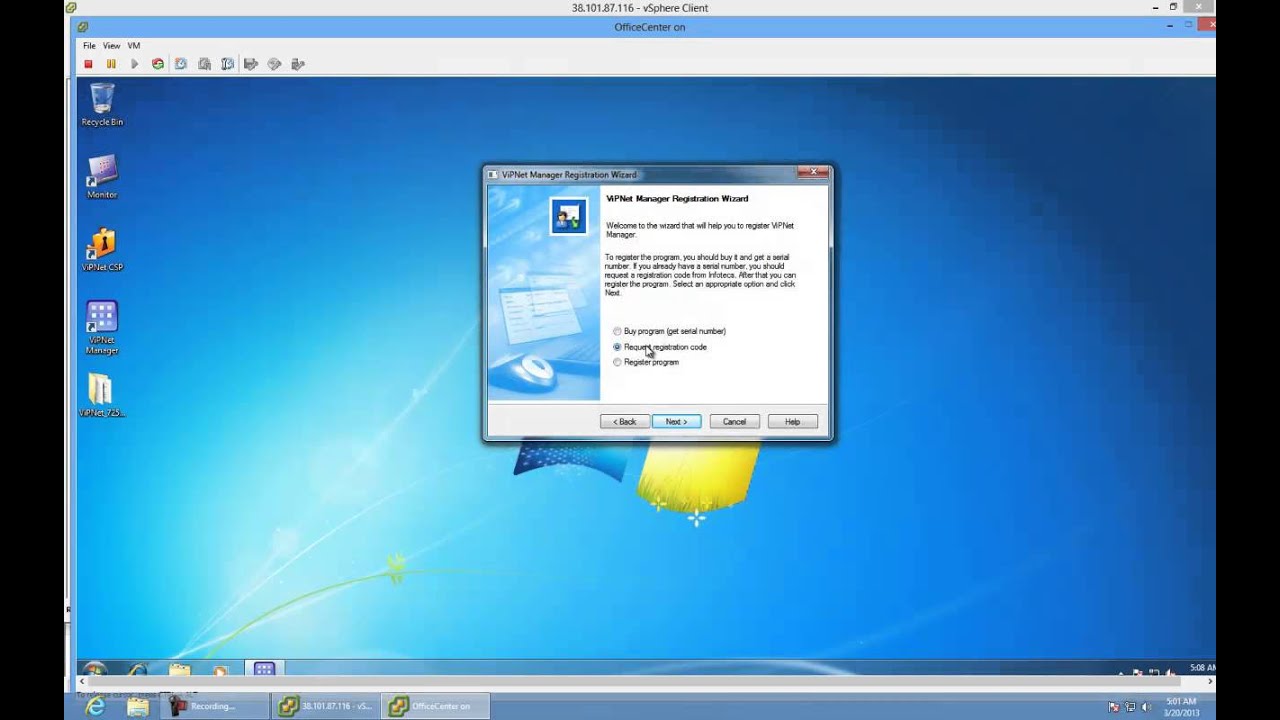The width and height of the screenshot is (1280, 720).
Task: Show hidden guest tray icons arrow
Action: (x=1120, y=672)
